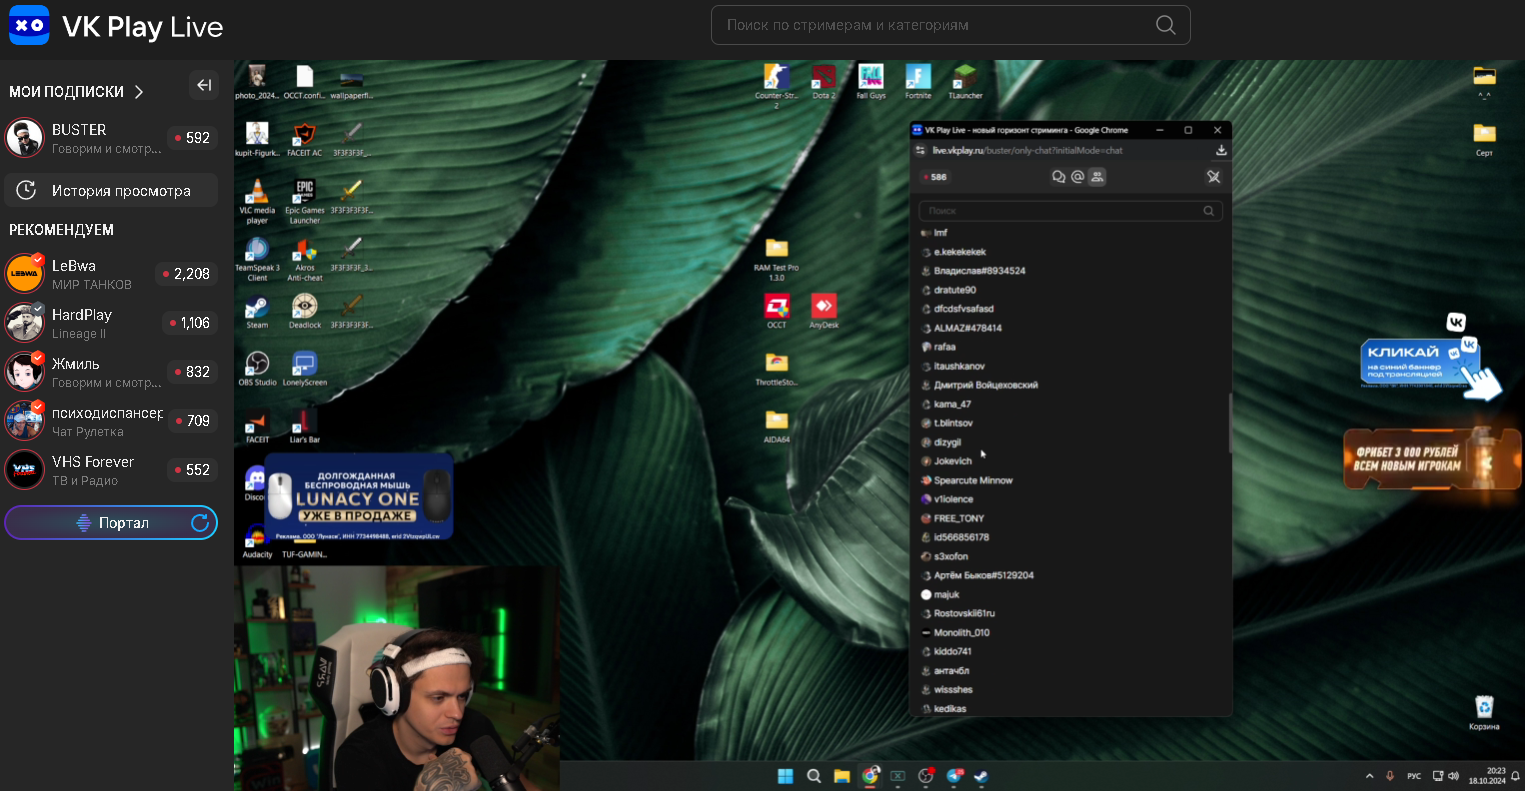Screen dimensions: 1525x791
Task: Click the AIDA64 folder on the desktop
Action: tap(776, 426)
